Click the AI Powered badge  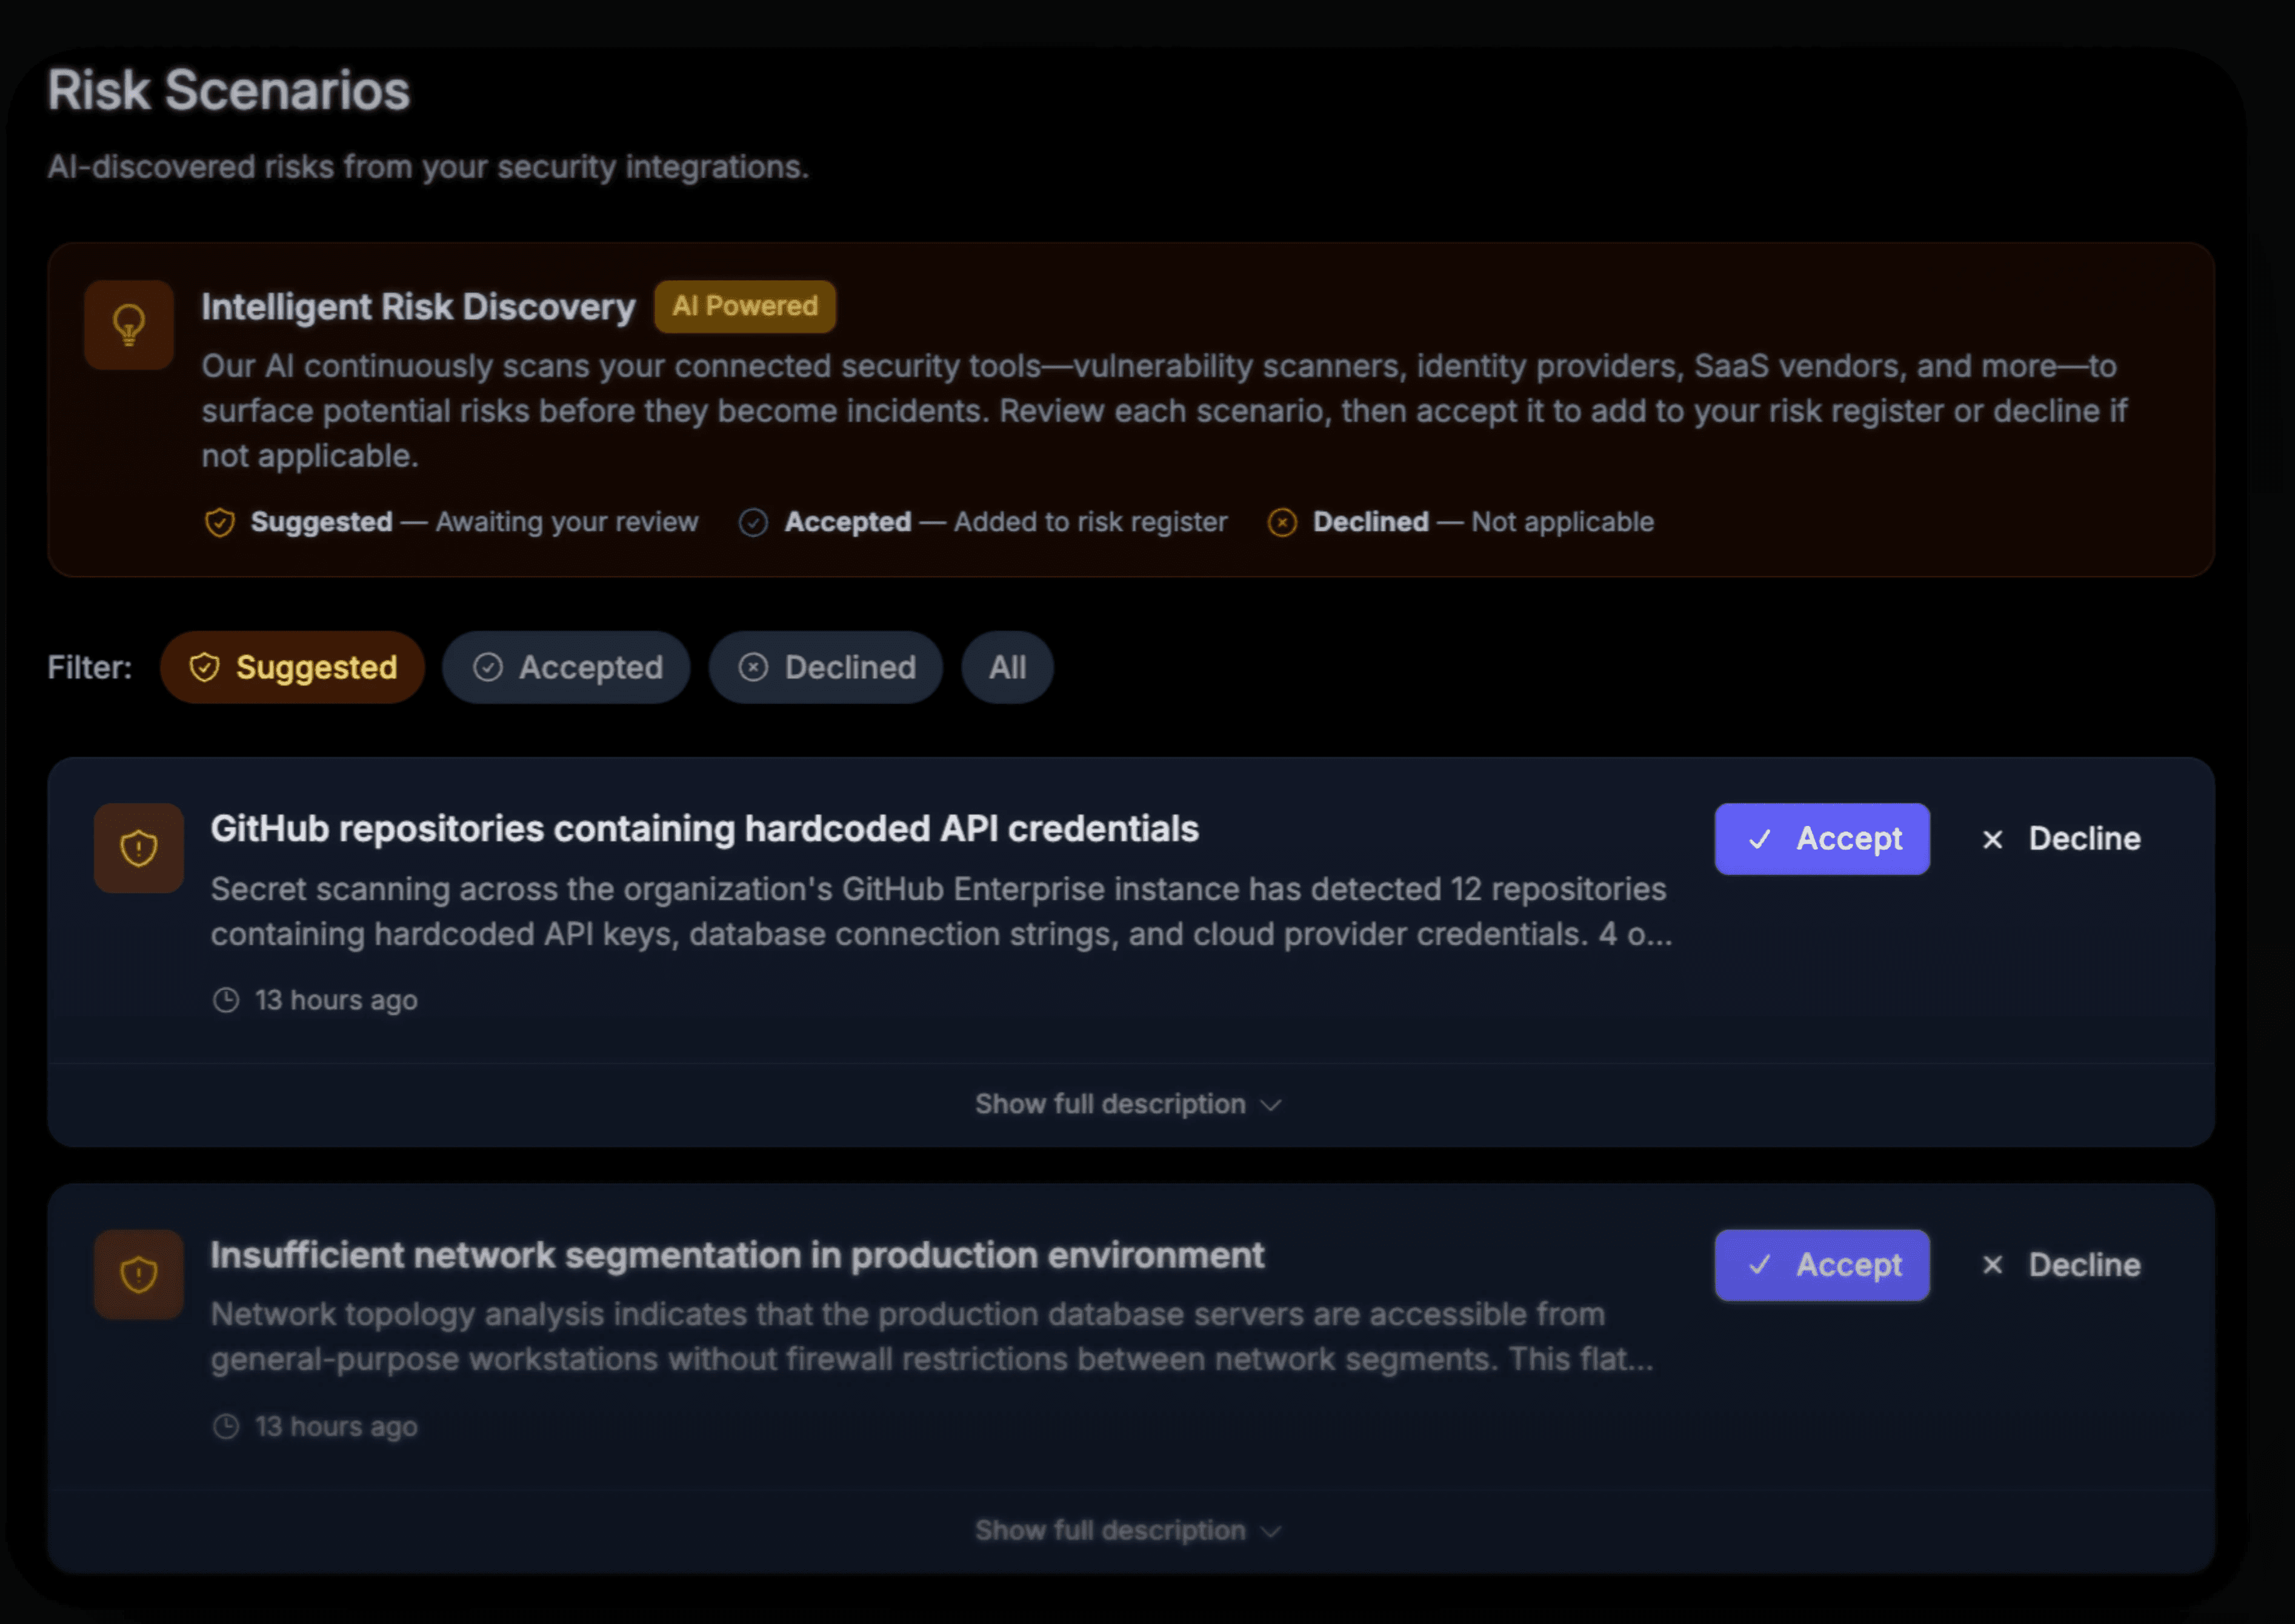745,306
